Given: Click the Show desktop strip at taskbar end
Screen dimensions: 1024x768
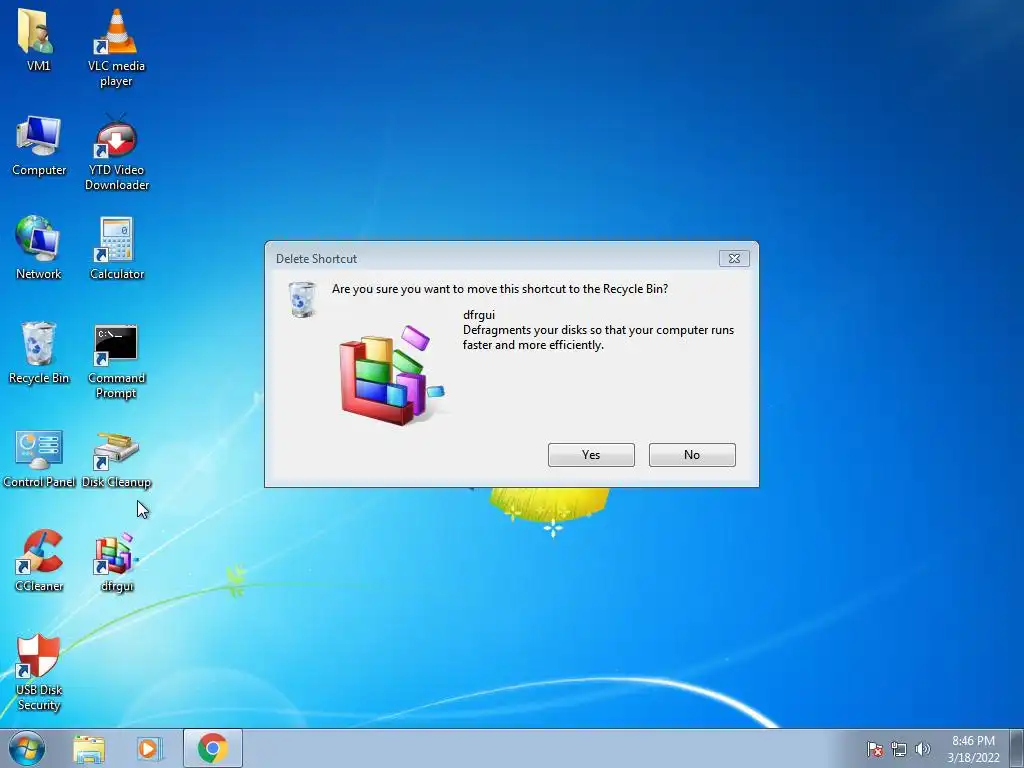Looking at the screenshot, I should click(1017, 748).
